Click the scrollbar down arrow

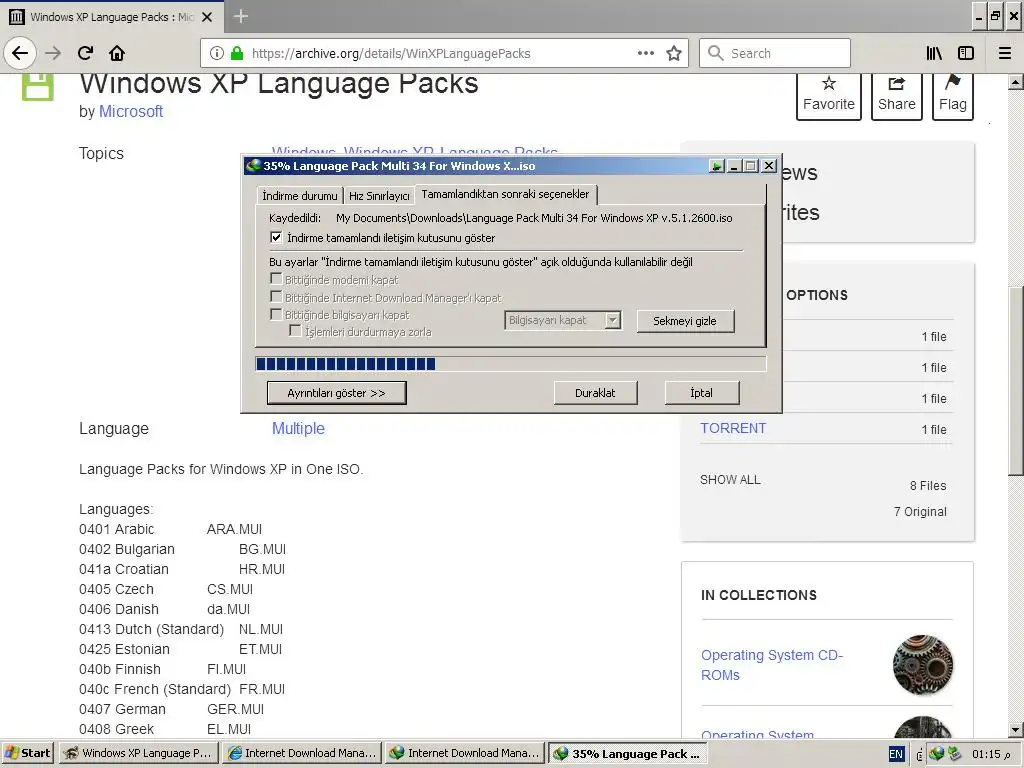[1016, 730]
